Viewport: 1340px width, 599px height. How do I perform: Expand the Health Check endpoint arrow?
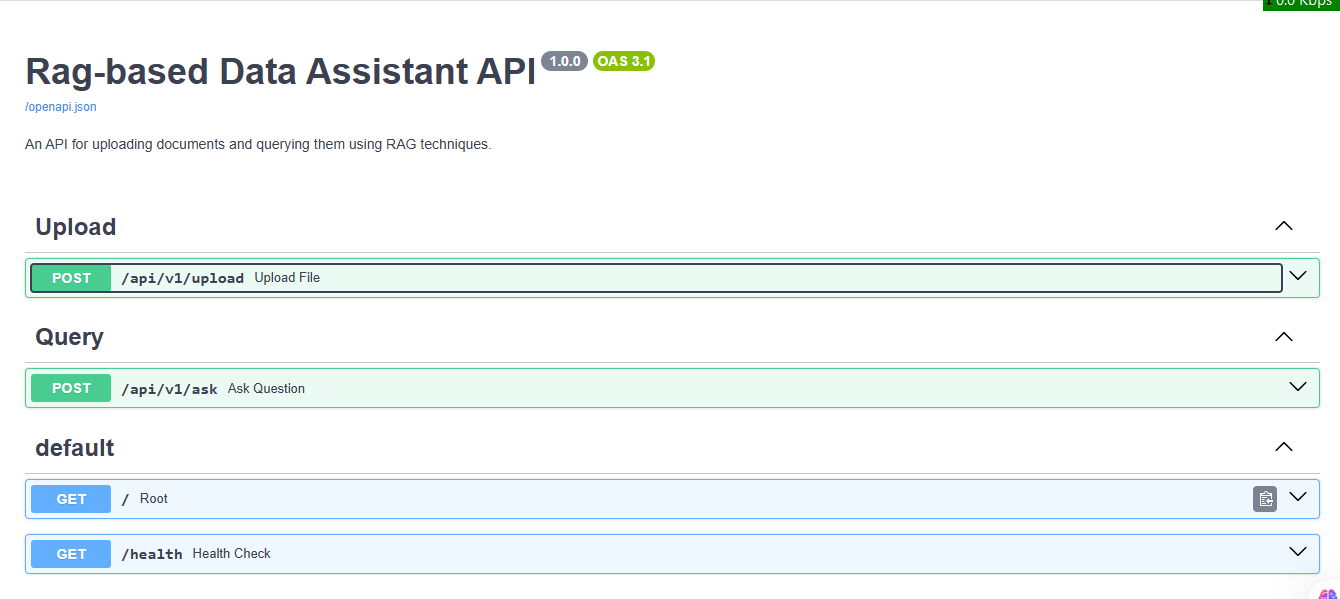coord(1298,552)
